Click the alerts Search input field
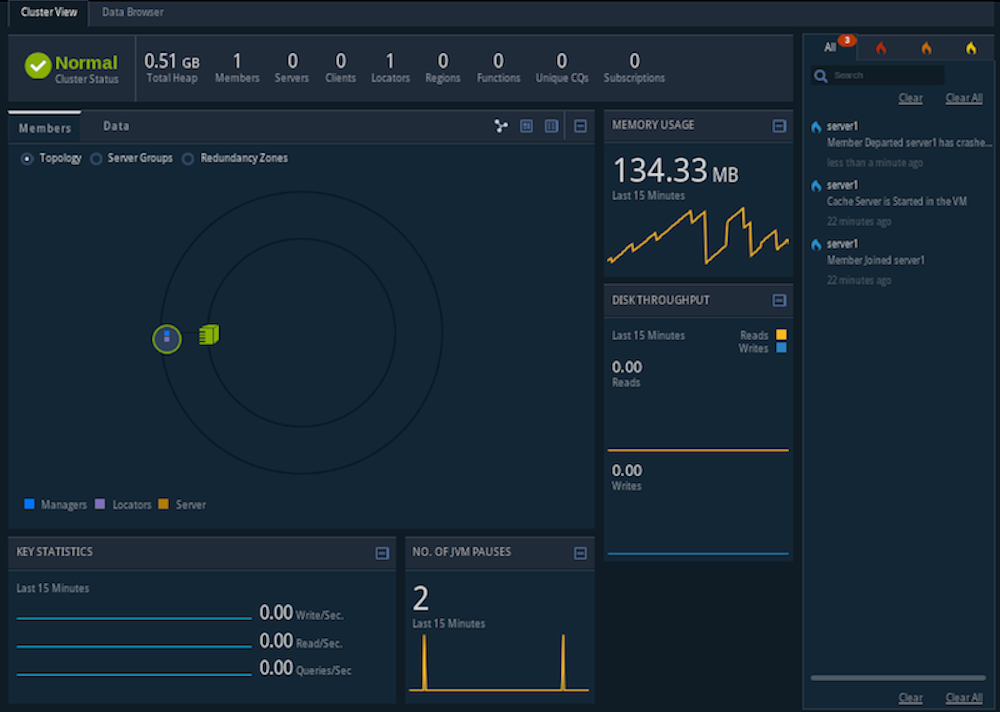The width and height of the screenshot is (1000, 712). point(887,76)
